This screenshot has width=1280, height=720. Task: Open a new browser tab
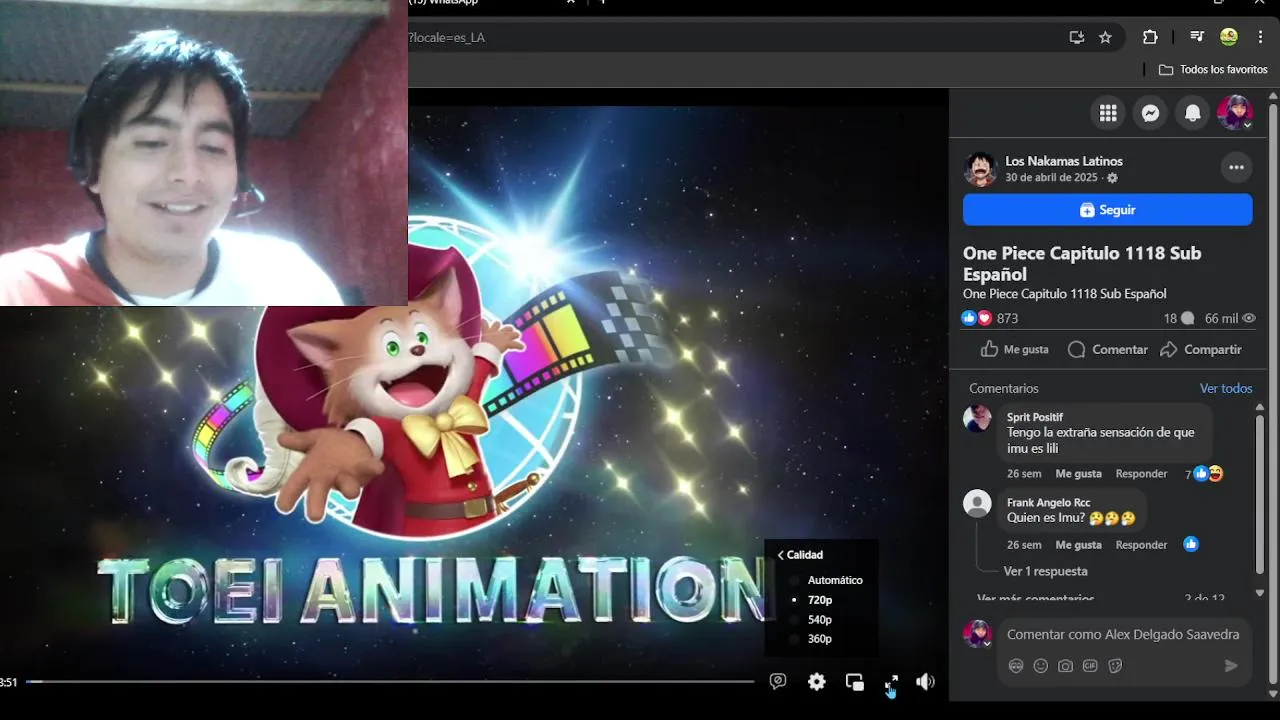602,3
